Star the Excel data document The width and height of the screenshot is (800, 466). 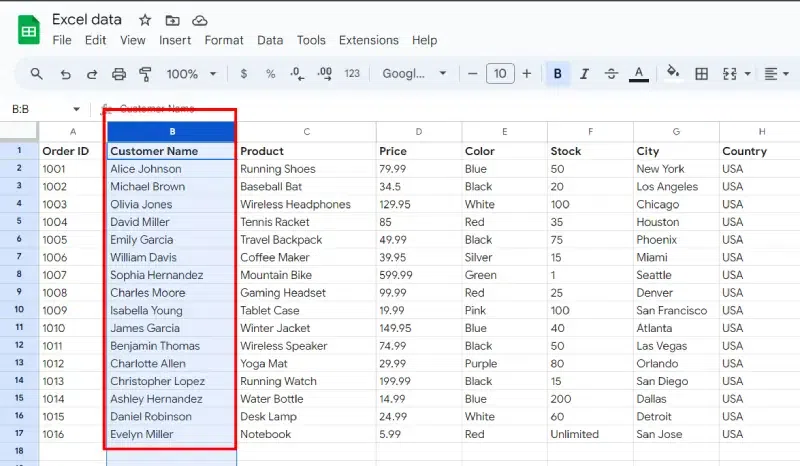click(x=145, y=20)
